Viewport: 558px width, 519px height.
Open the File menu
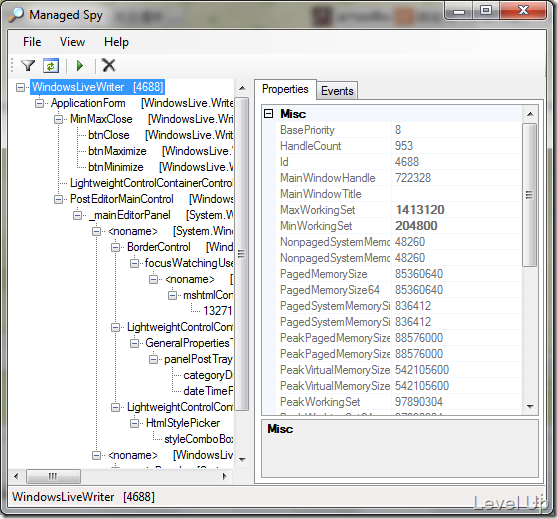32,42
